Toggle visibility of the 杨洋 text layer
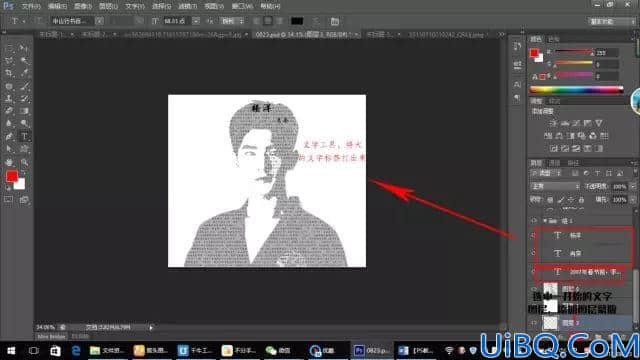640x360 pixels. 533,236
